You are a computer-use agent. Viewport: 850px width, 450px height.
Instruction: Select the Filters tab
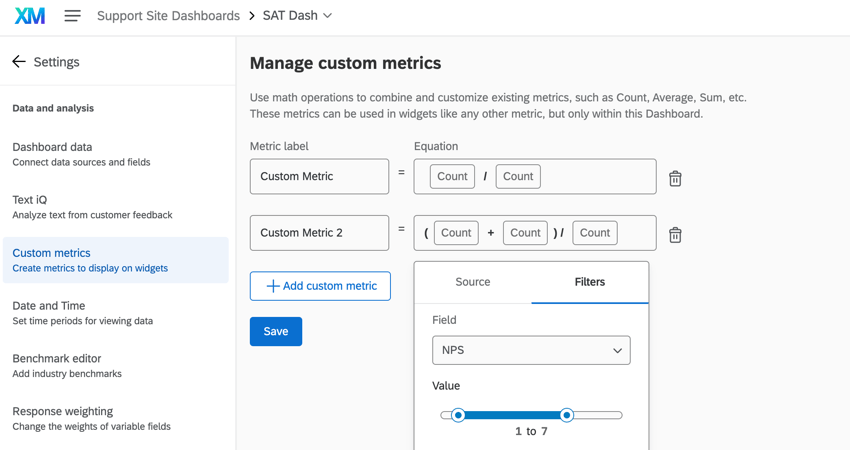(589, 282)
